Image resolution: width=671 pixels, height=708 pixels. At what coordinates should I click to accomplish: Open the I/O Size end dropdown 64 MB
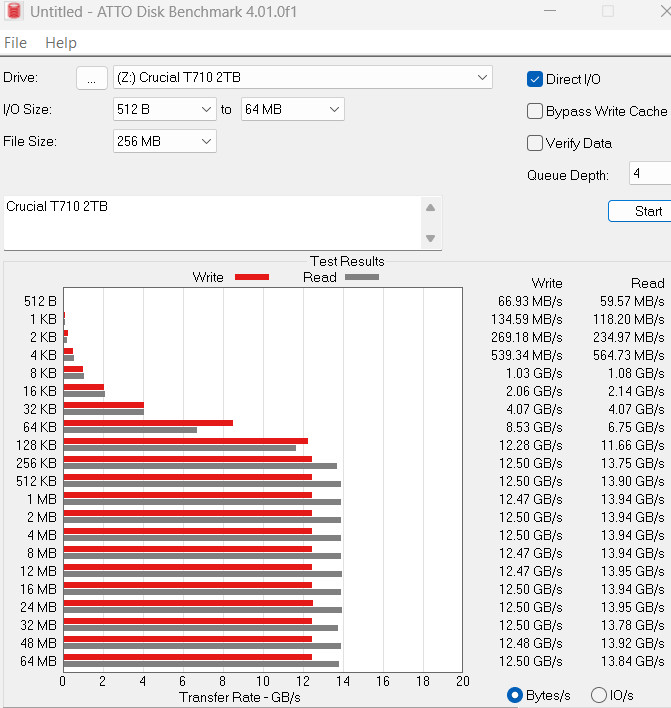click(x=293, y=109)
